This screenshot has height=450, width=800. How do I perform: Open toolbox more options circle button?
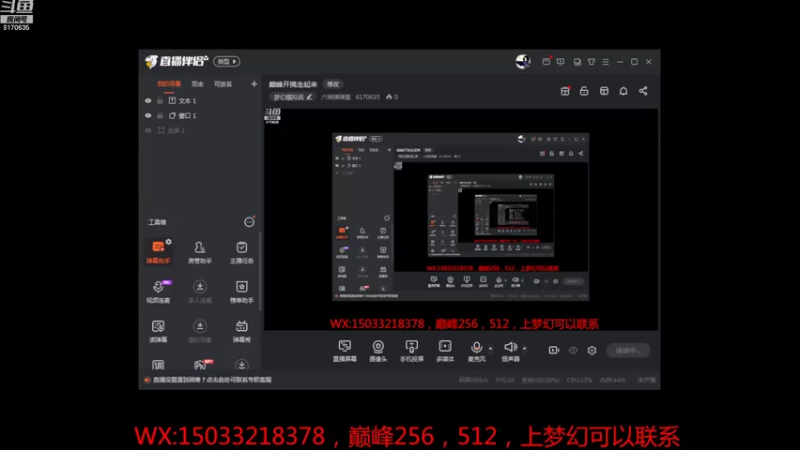tap(249, 222)
